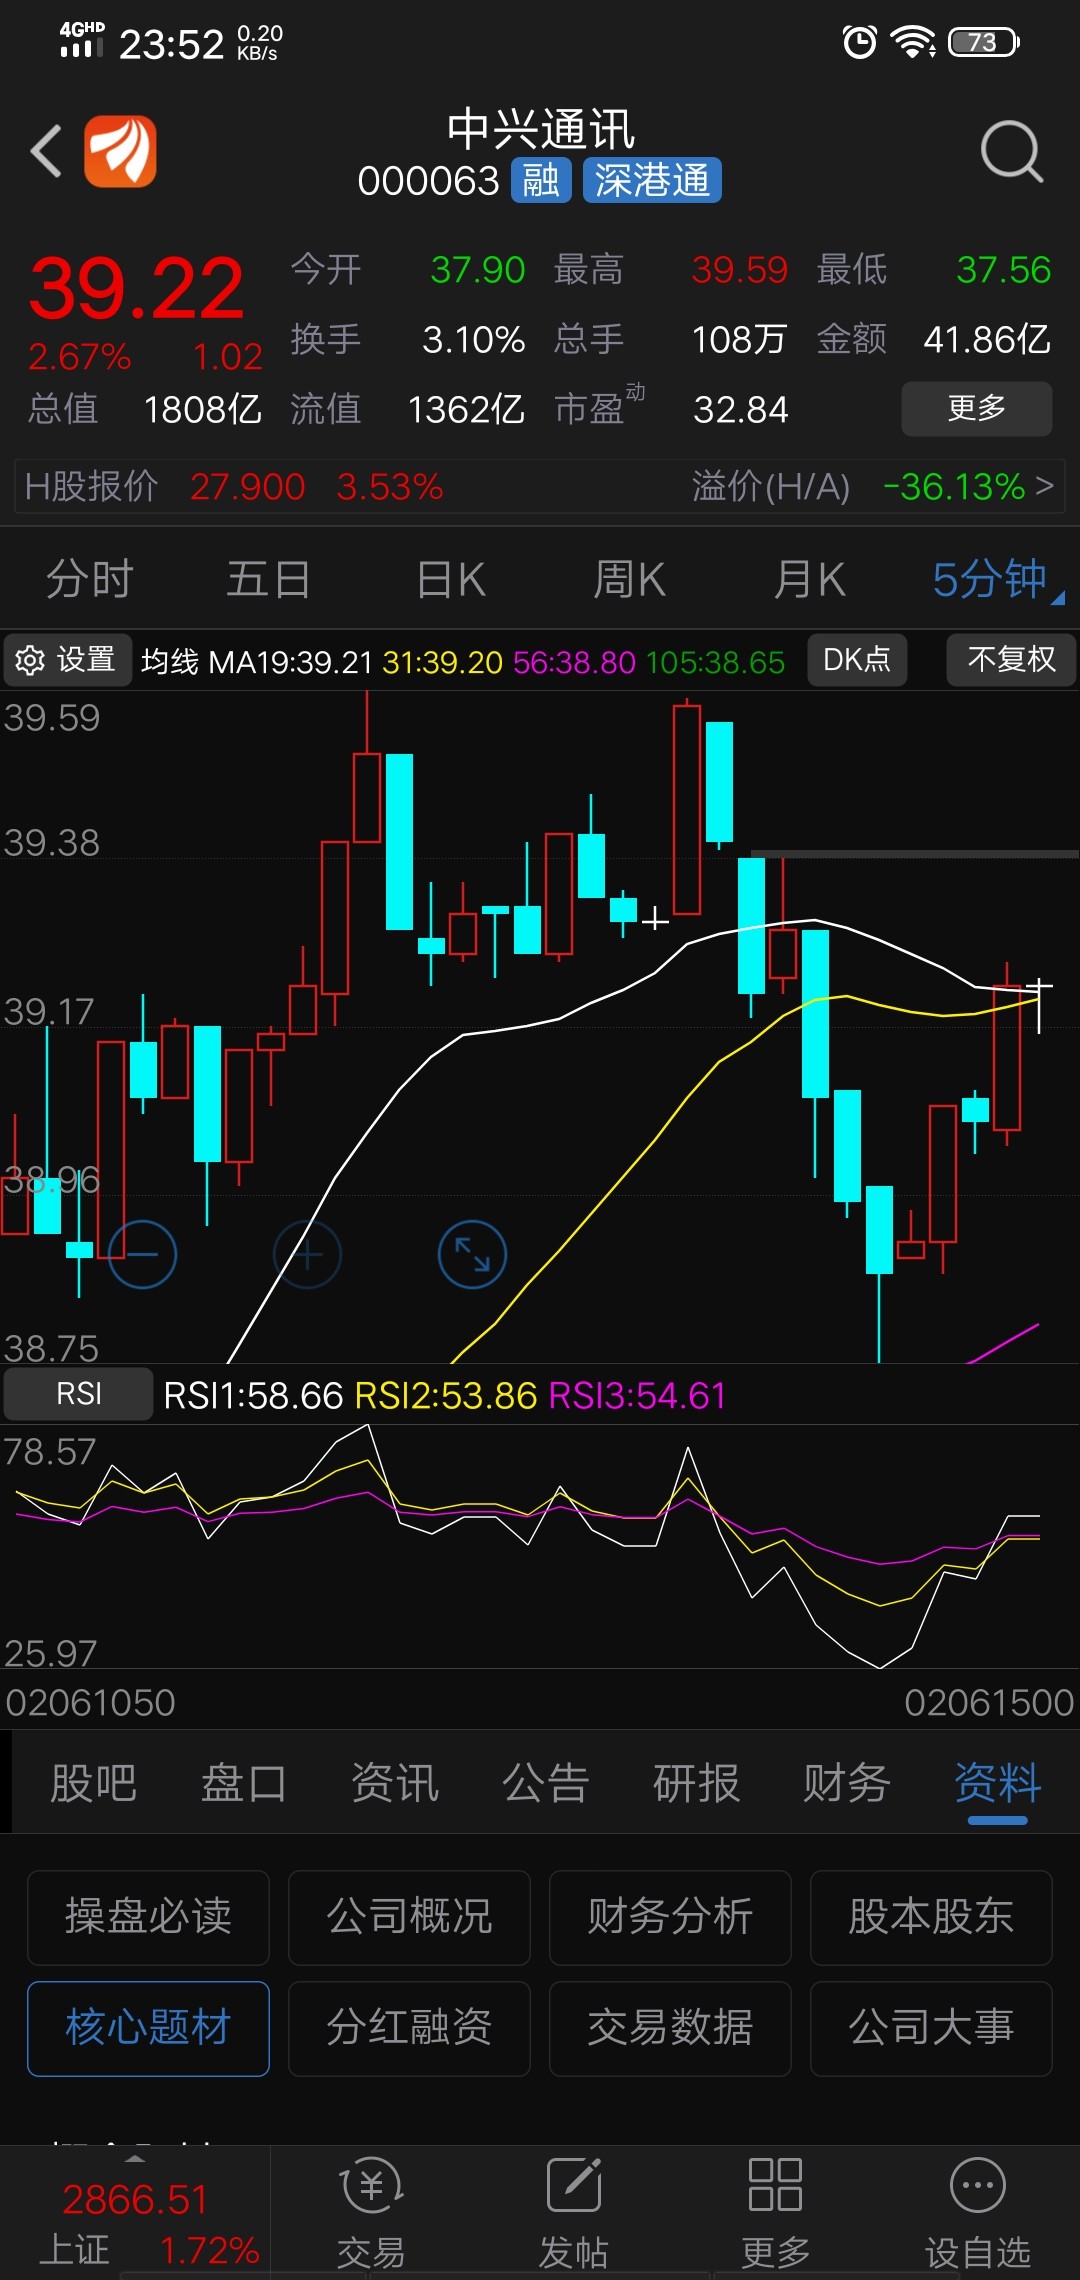Image resolution: width=1080 pixels, height=2280 pixels.
Task: Tap the 融 margin trading badge
Action: click(x=541, y=181)
